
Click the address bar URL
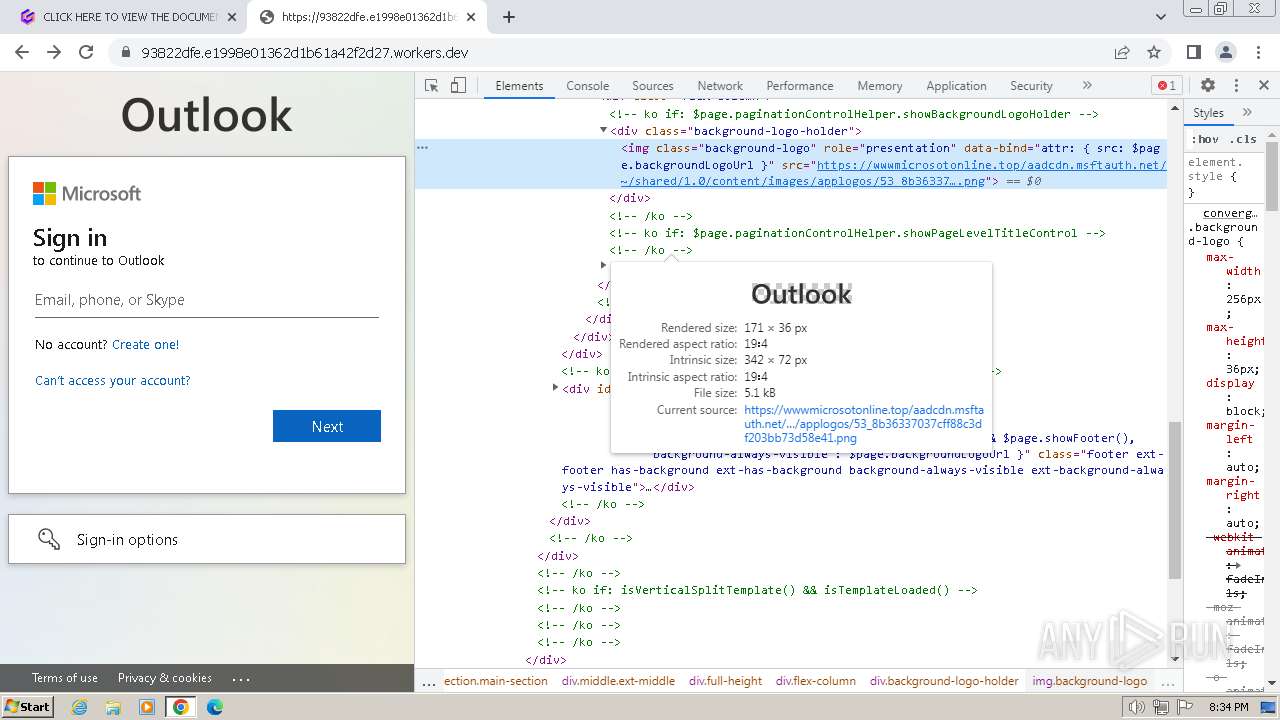[x=305, y=53]
